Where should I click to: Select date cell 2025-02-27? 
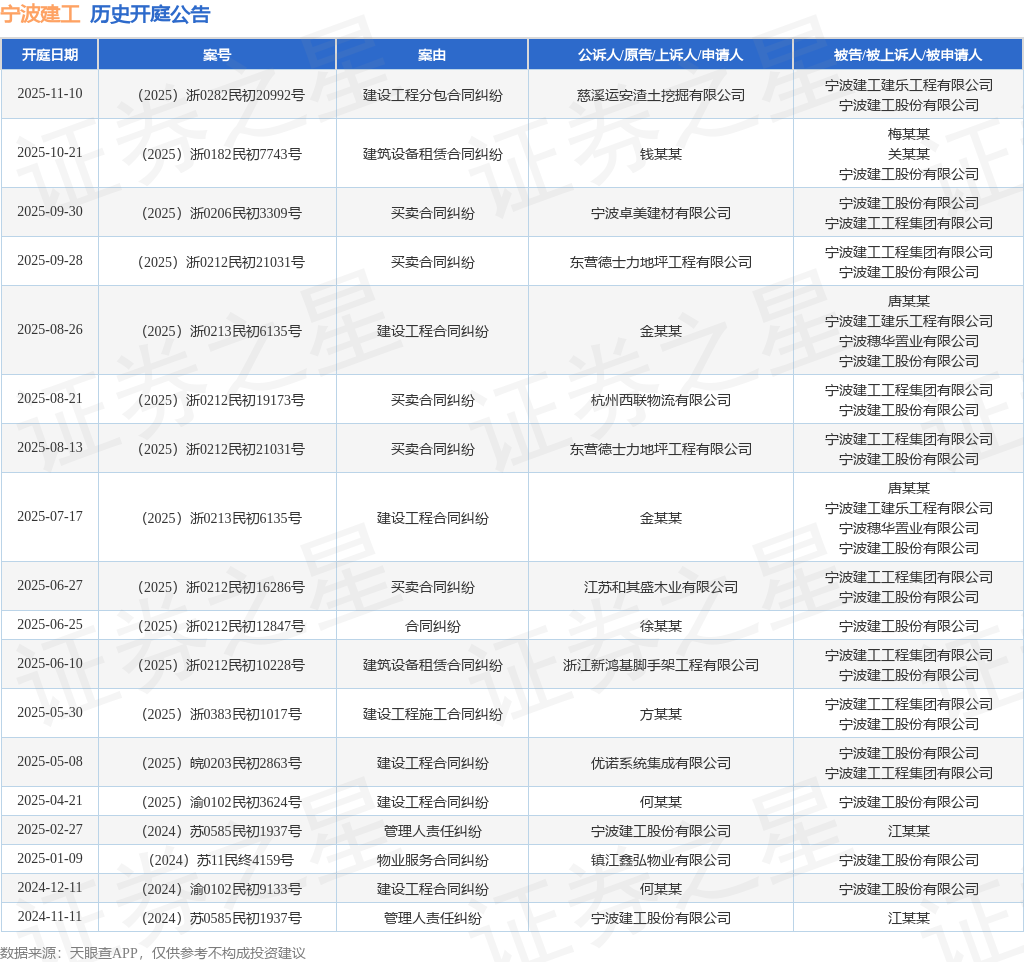(x=50, y=829)
